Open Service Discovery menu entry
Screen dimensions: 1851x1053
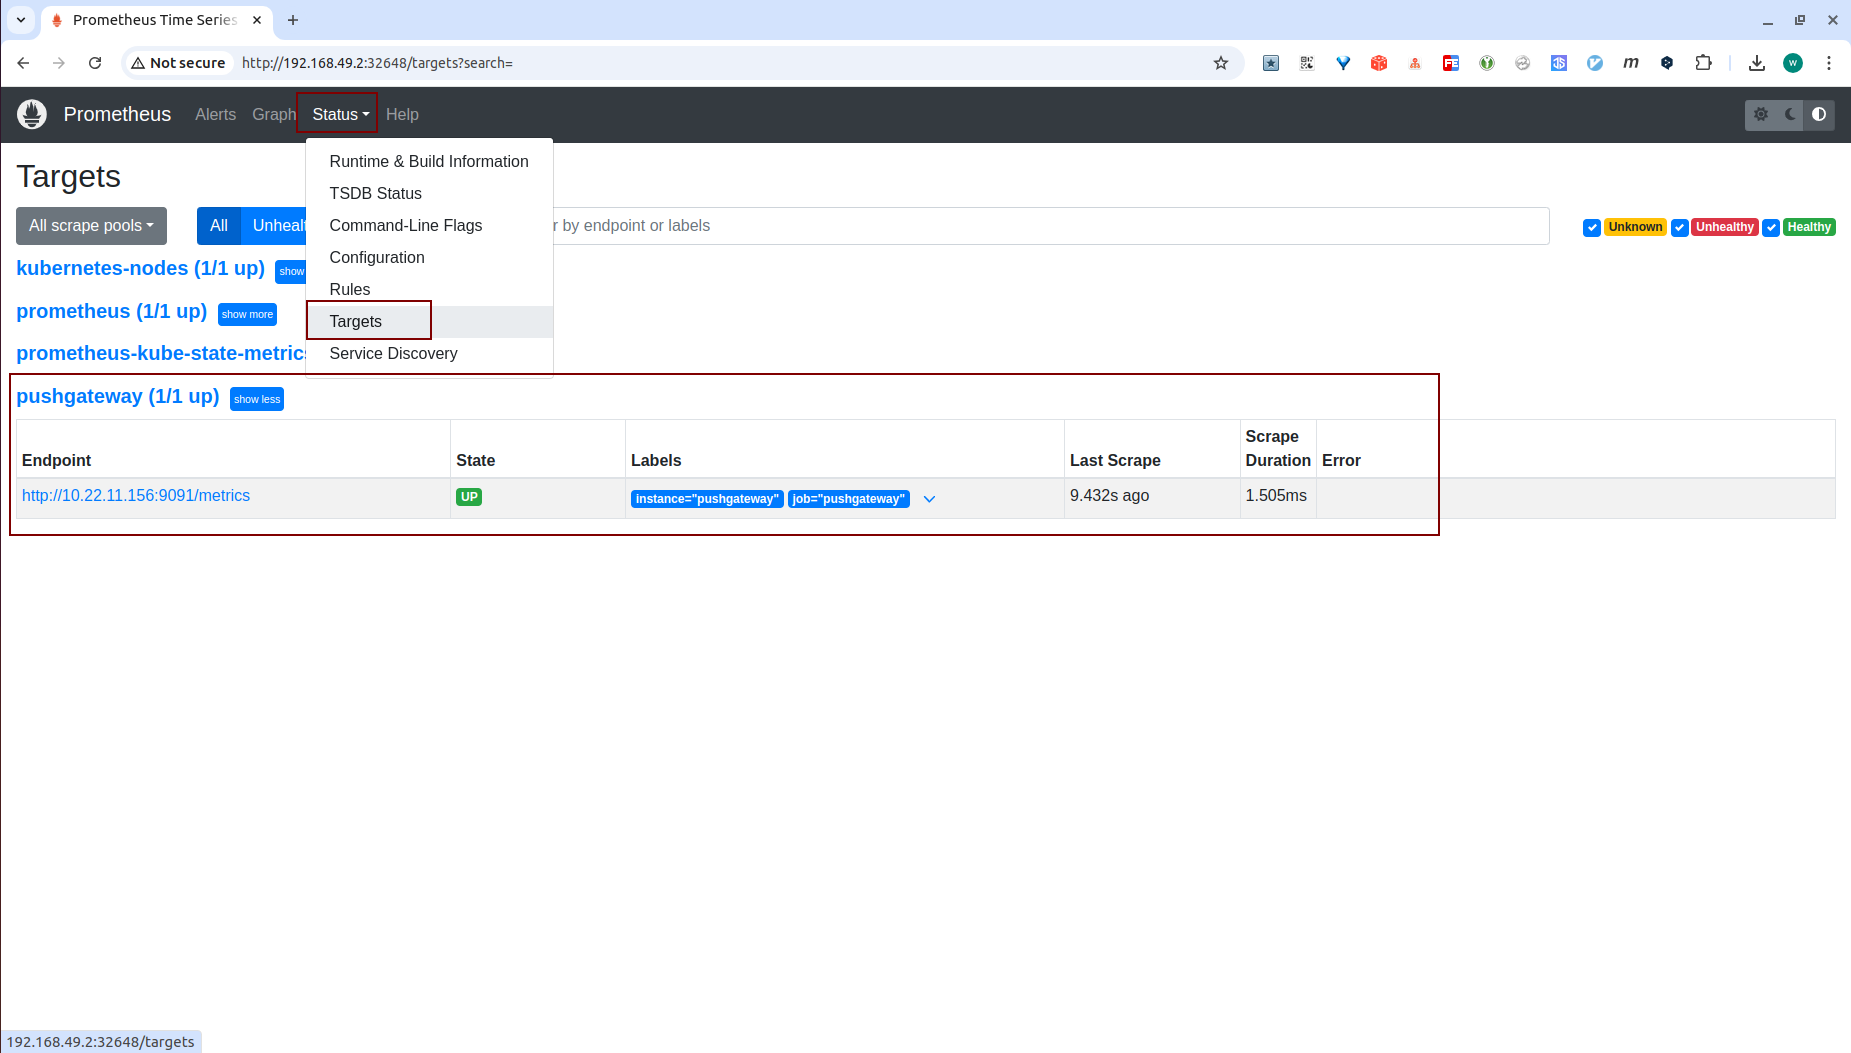click(x=429, y=354)
